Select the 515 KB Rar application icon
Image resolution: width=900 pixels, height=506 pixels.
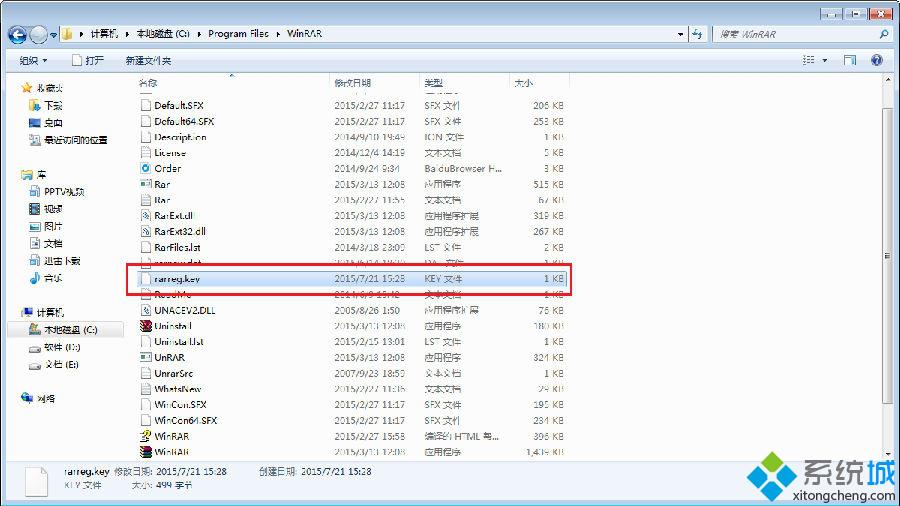pyautogui.click(x=146, y=184)
